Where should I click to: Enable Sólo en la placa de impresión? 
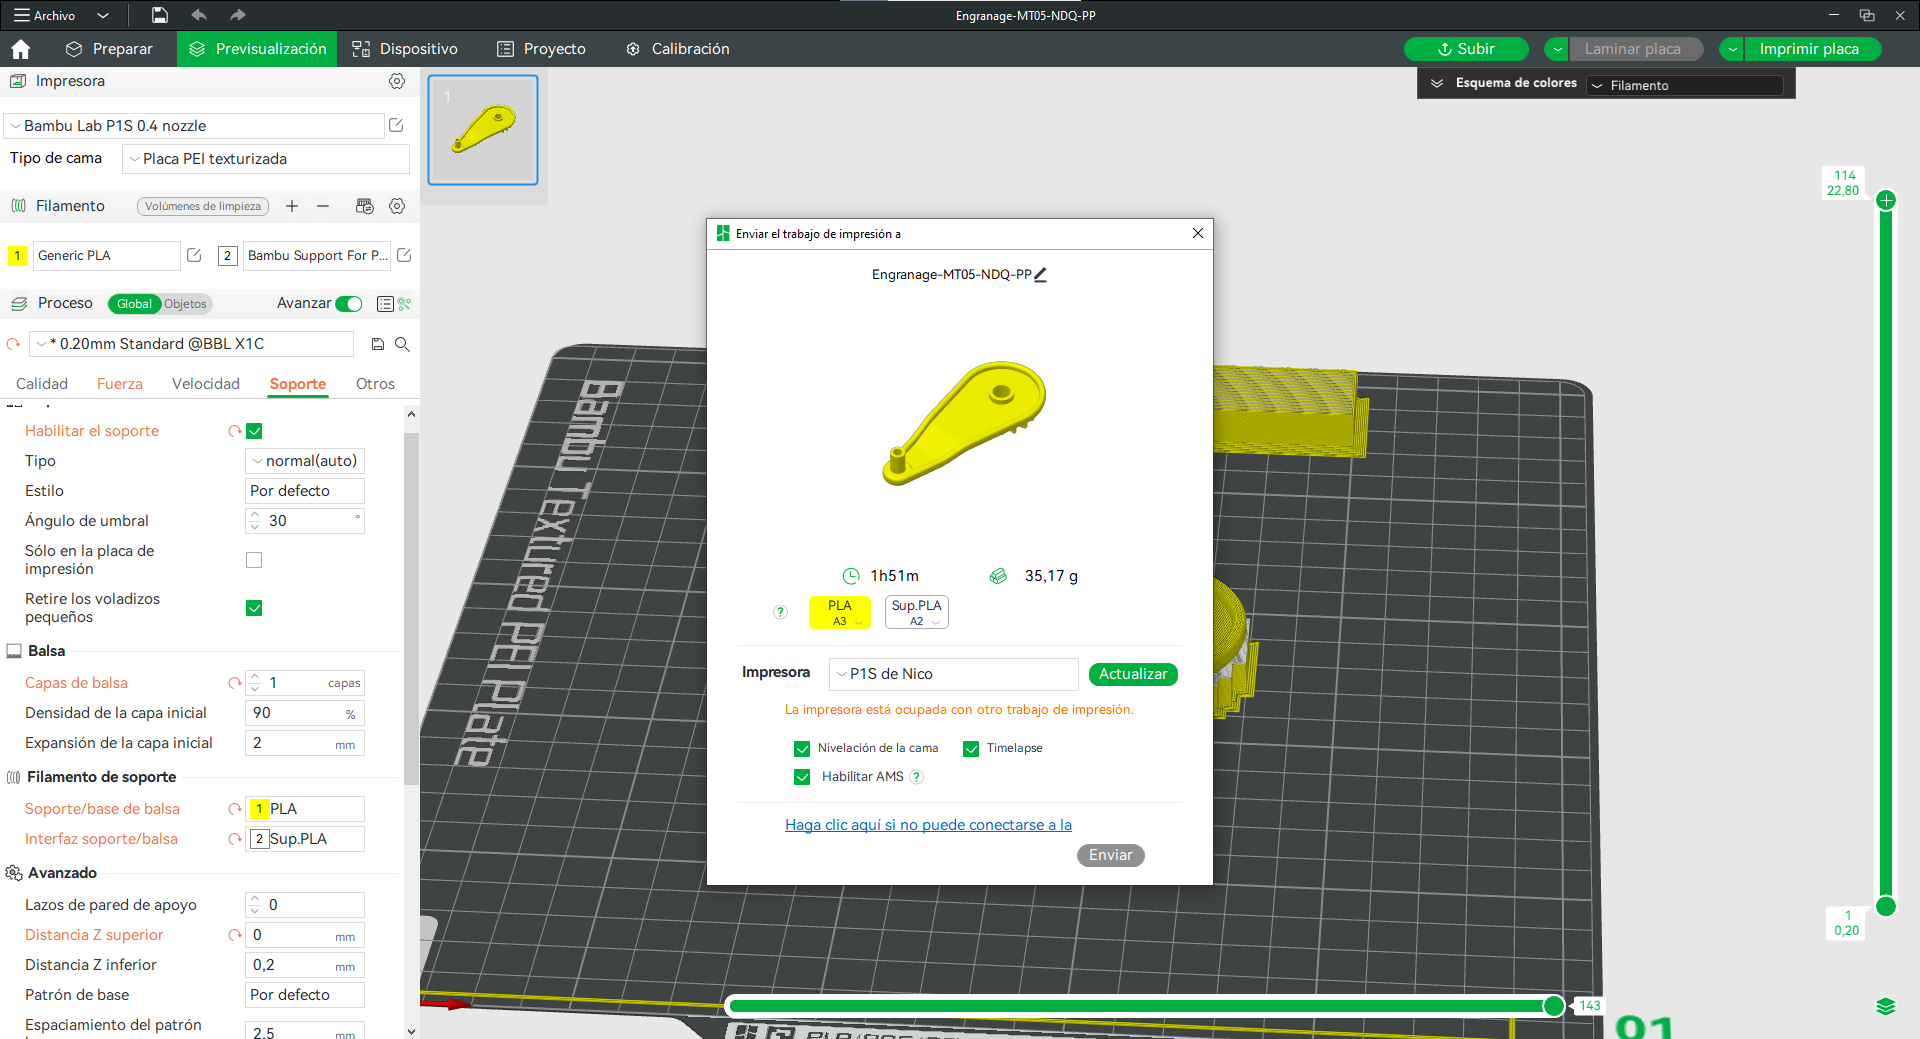(x=254, y=560)
